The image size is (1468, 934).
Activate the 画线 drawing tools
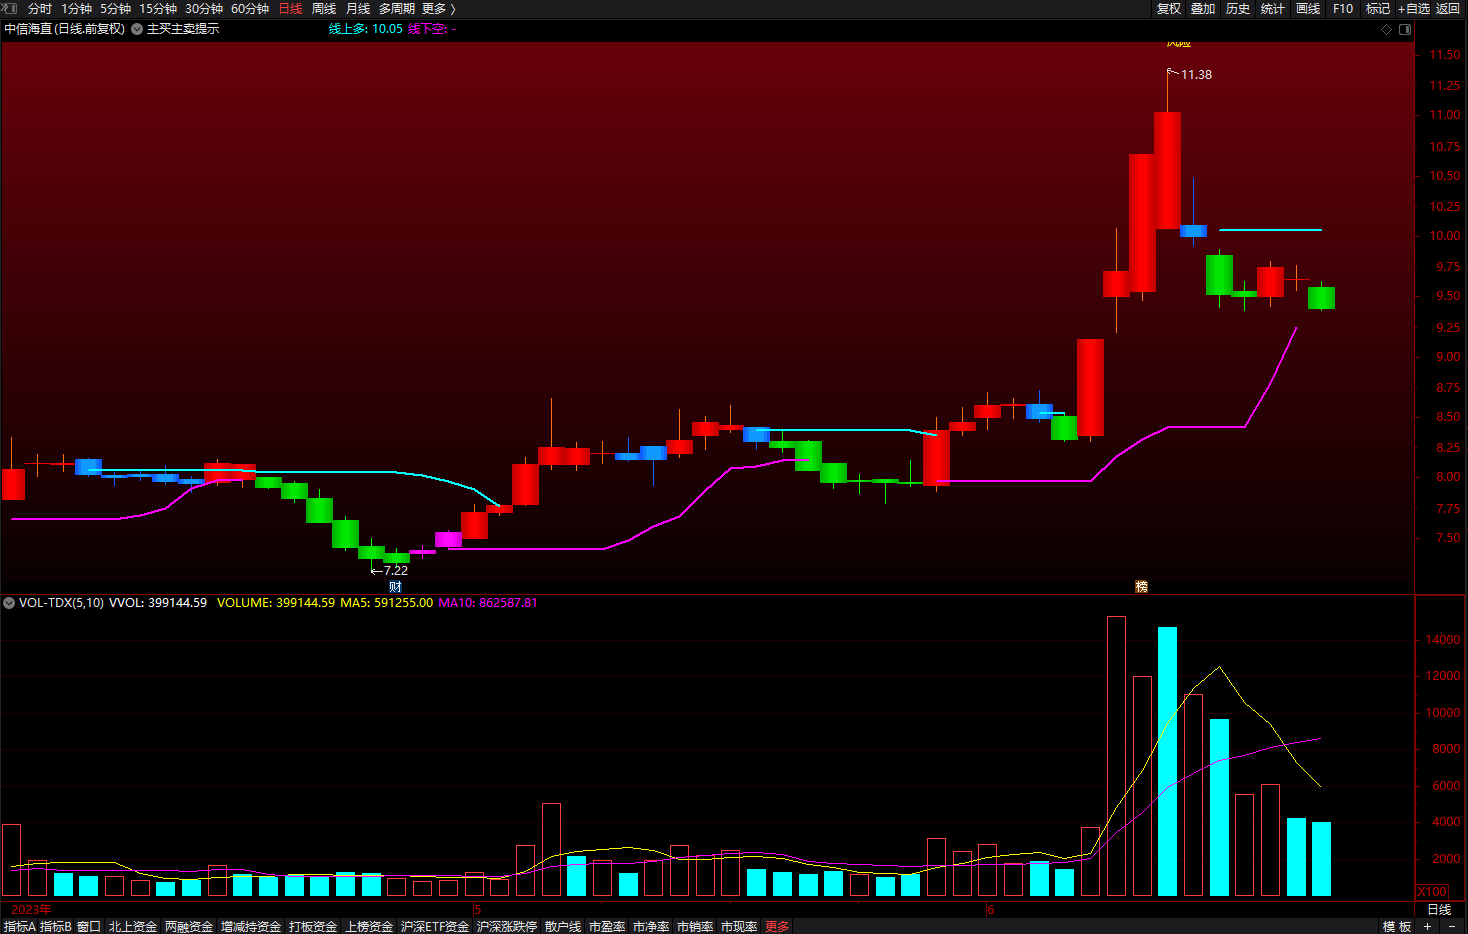(1308, 9)
